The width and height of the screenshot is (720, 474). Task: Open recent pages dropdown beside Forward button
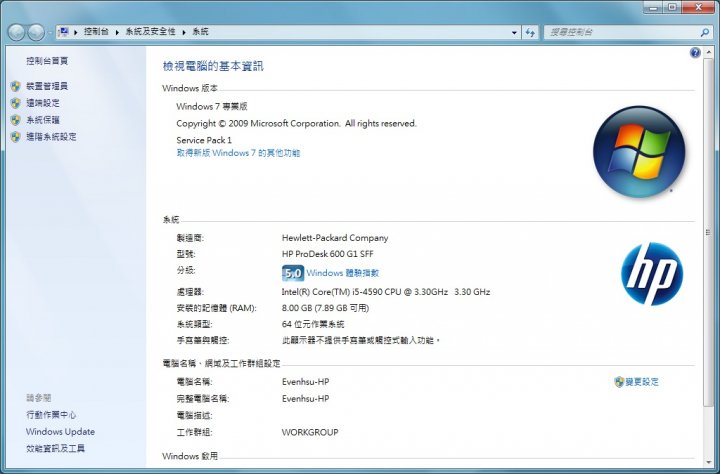[50, 33]
